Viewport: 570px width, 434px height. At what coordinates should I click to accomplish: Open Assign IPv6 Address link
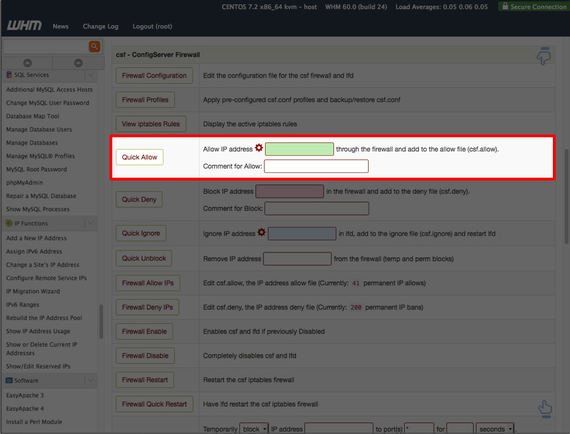(34, 252)
